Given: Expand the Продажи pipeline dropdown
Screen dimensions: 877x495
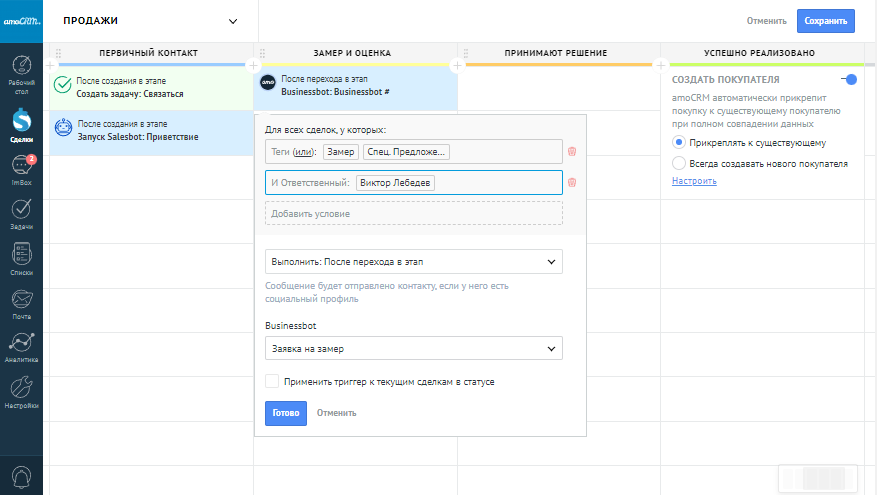Looking at the screenshot, I should coord(233,21).
